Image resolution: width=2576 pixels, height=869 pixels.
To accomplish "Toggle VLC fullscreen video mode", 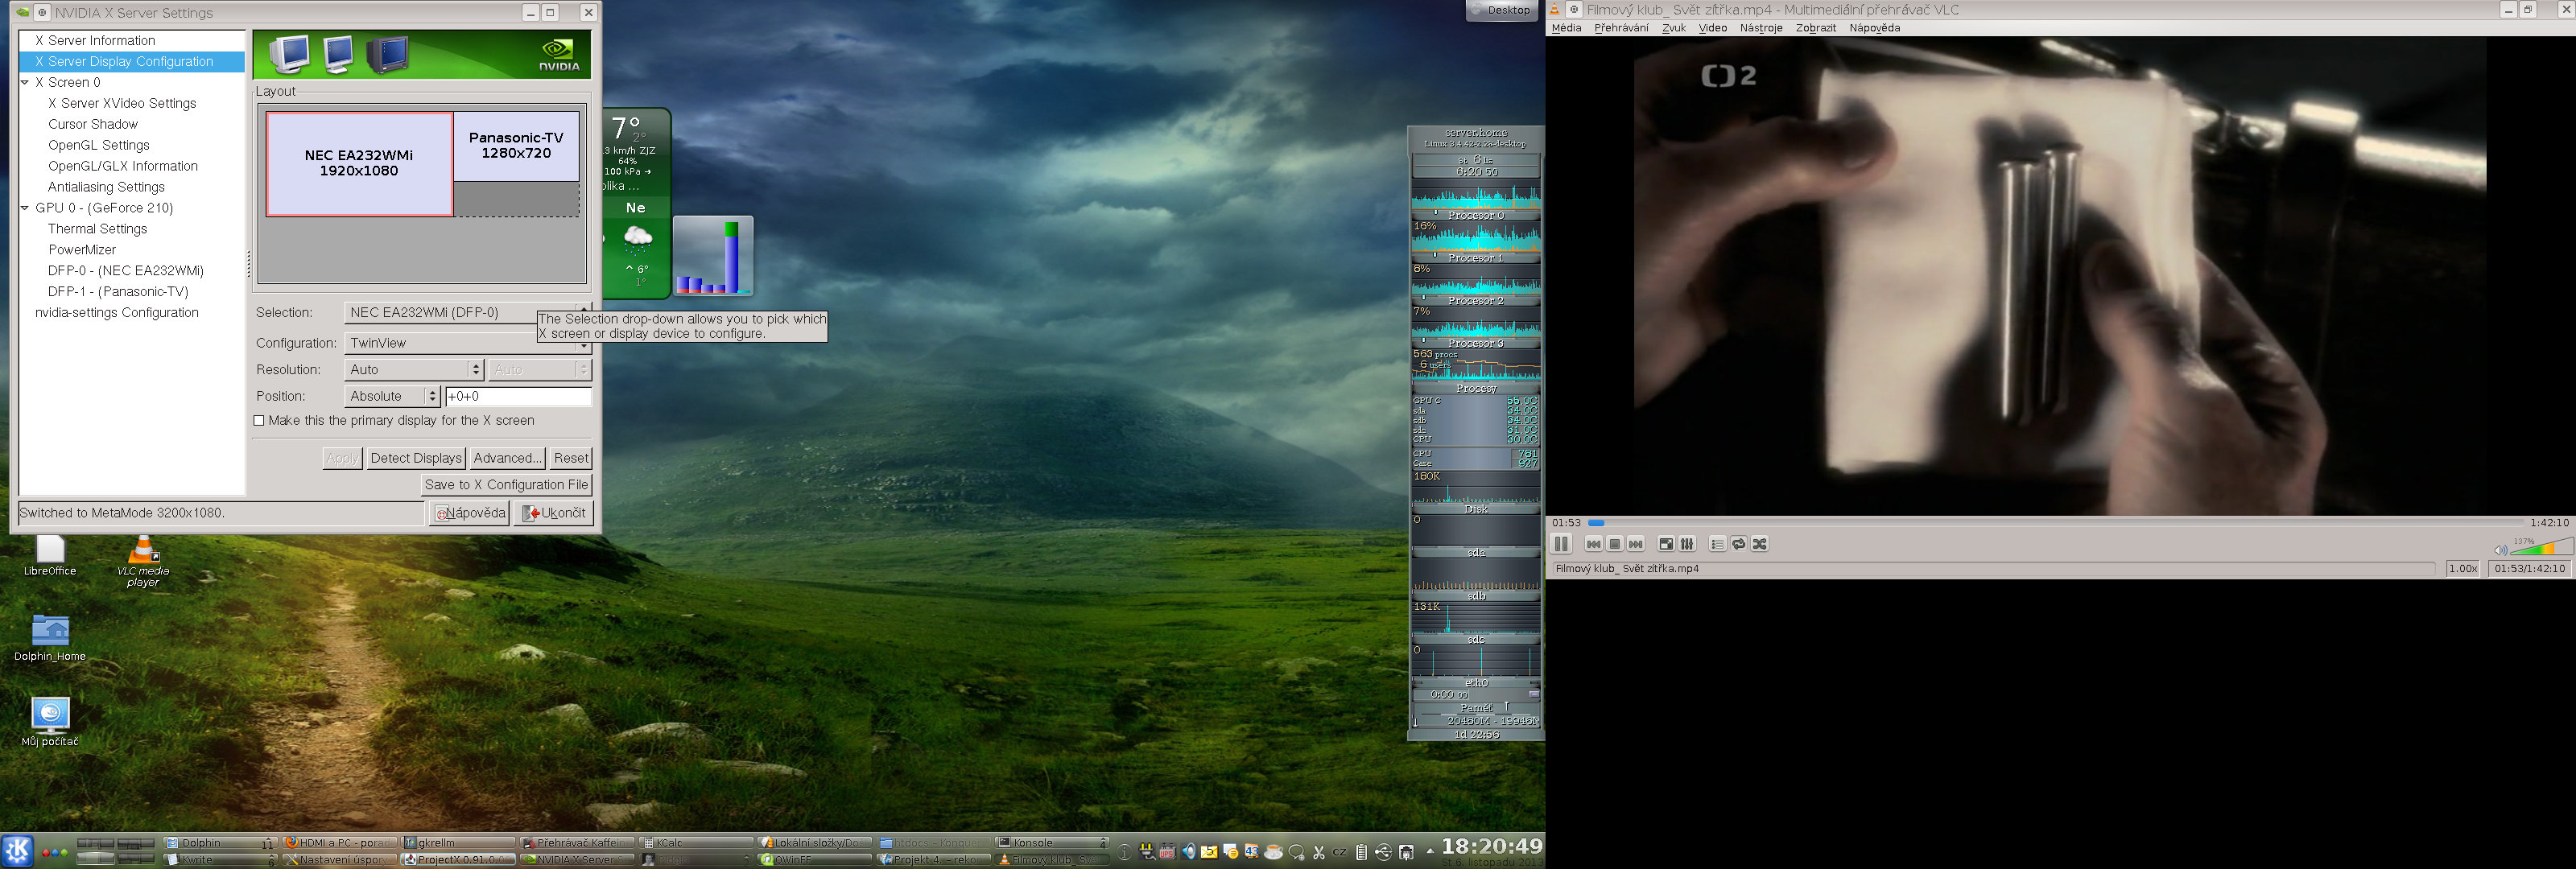I will [x=1665, y=544].
